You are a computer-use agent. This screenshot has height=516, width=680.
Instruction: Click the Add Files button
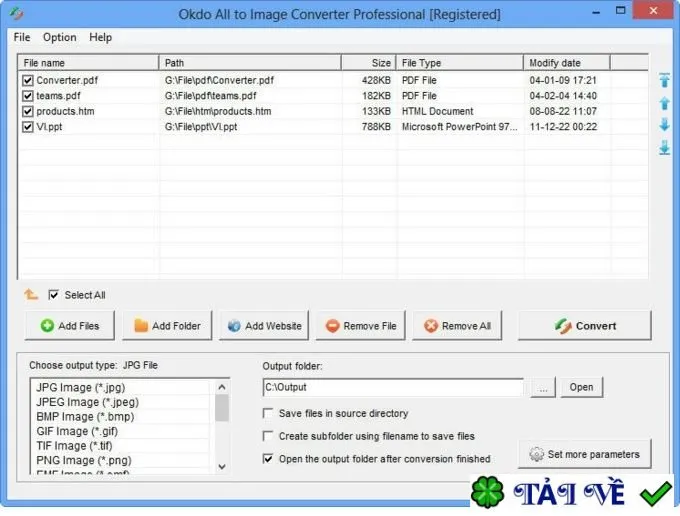coord(70,326)
